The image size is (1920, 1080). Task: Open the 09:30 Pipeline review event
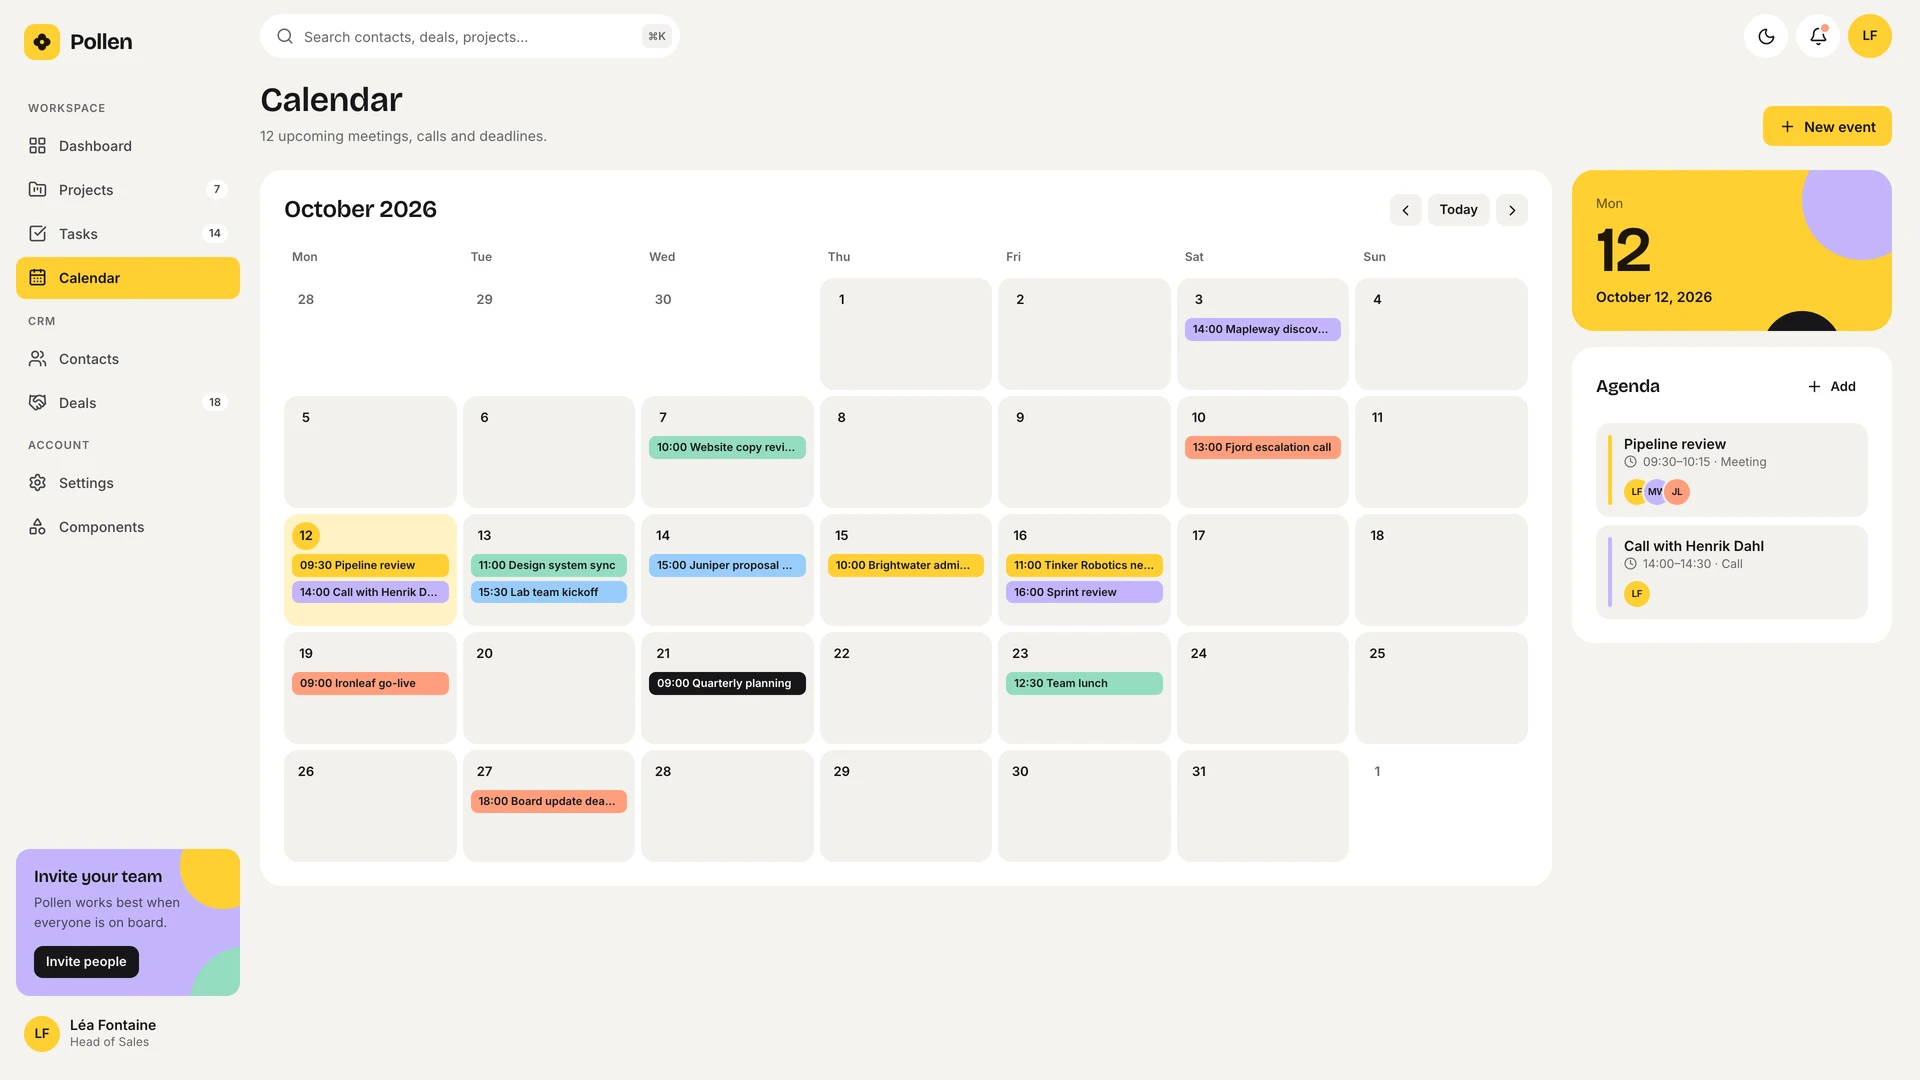pyautogui.click(x=370, y=565)
